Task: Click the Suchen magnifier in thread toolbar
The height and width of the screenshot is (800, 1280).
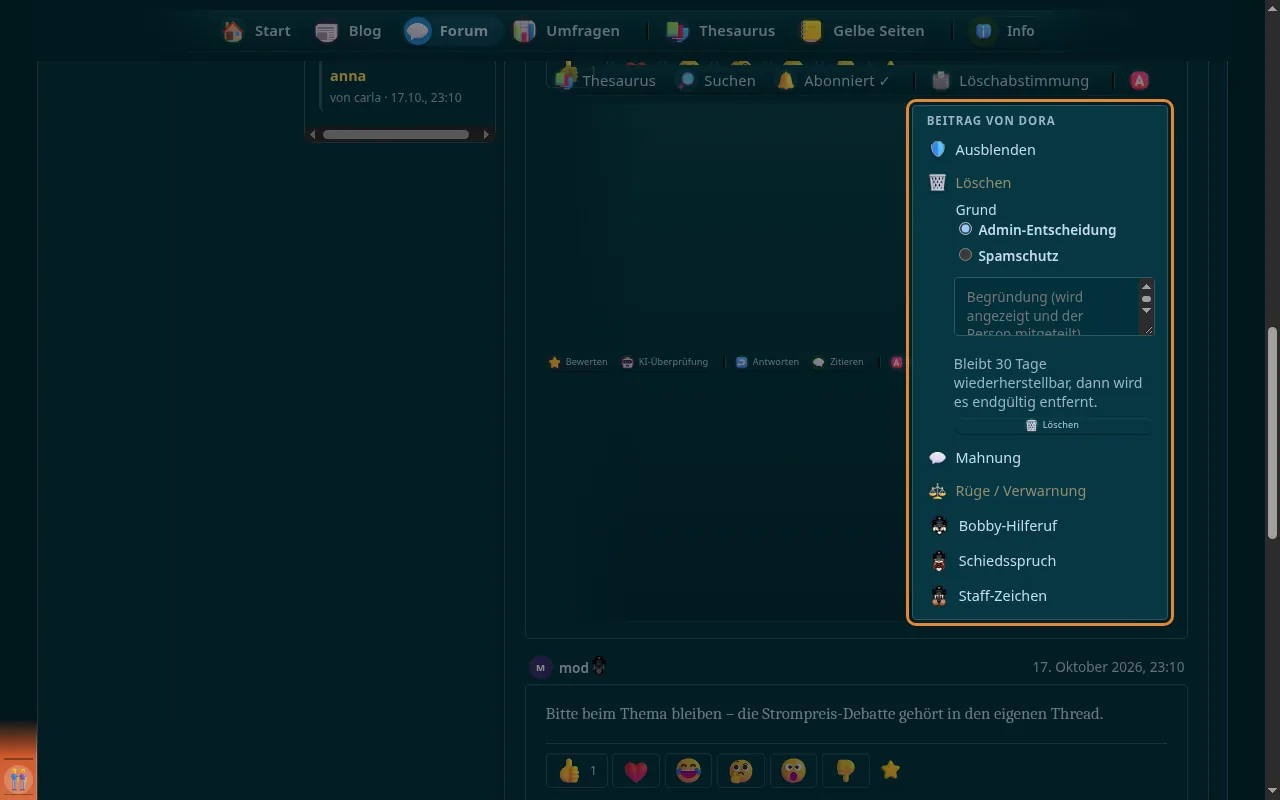Action: pos(686,81)
